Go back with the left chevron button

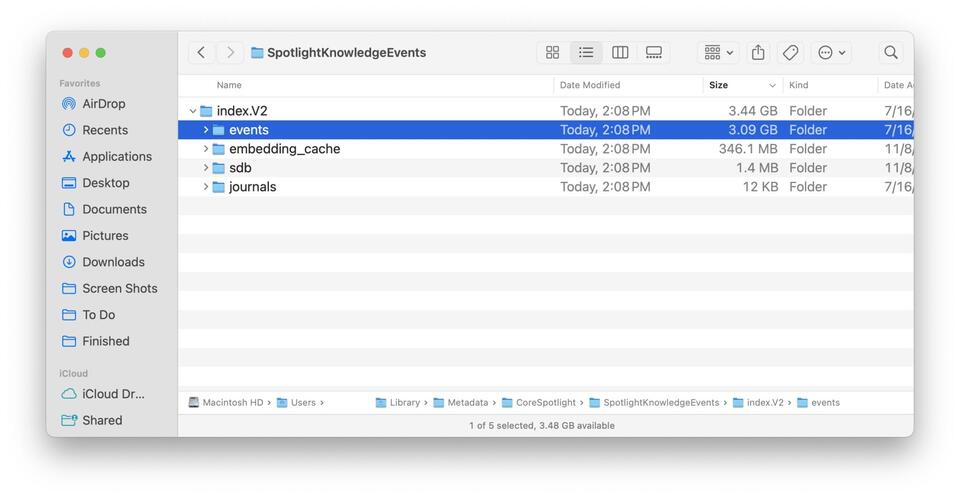pyautogui.click(x=201, y=53)
